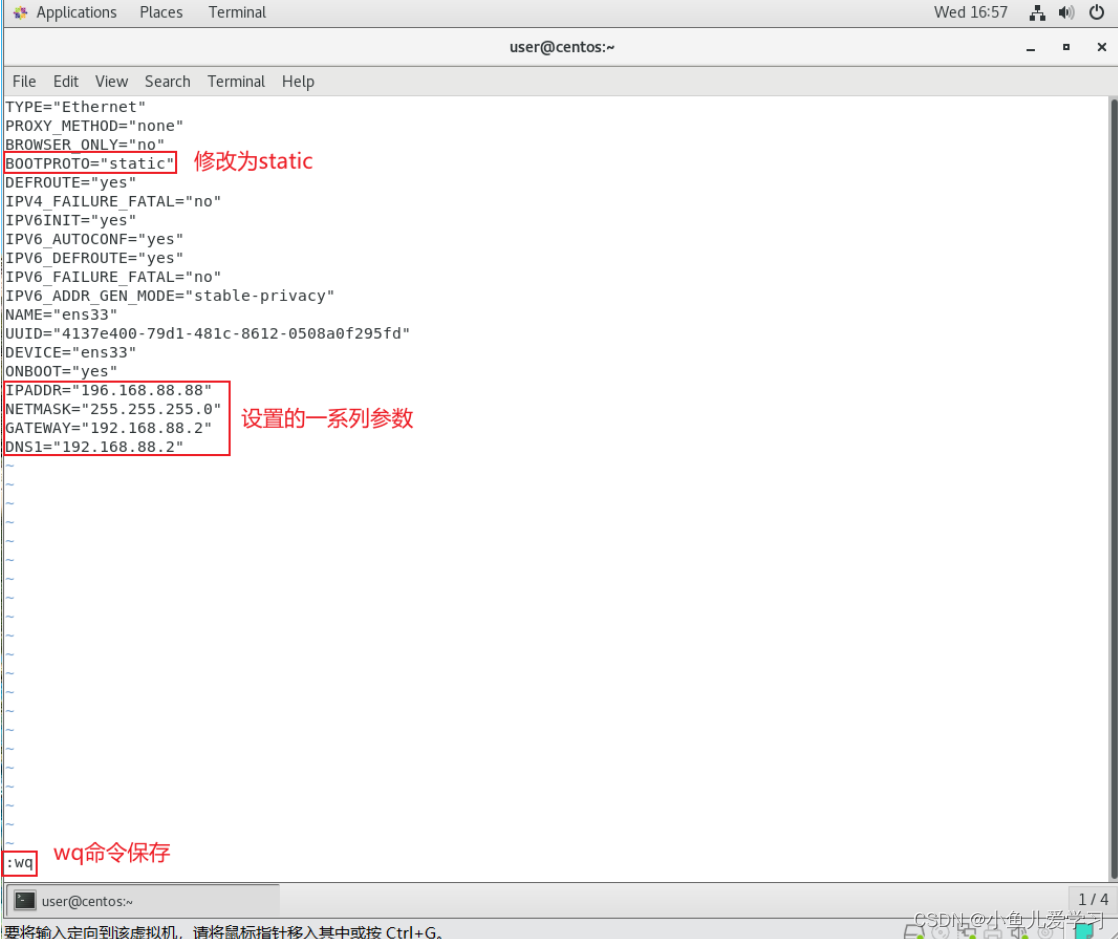This screenshot has height=939, width=1118.
Task: Click the IPV6_DEFROUTE="yes" line
Action: (x=94, y=258)
